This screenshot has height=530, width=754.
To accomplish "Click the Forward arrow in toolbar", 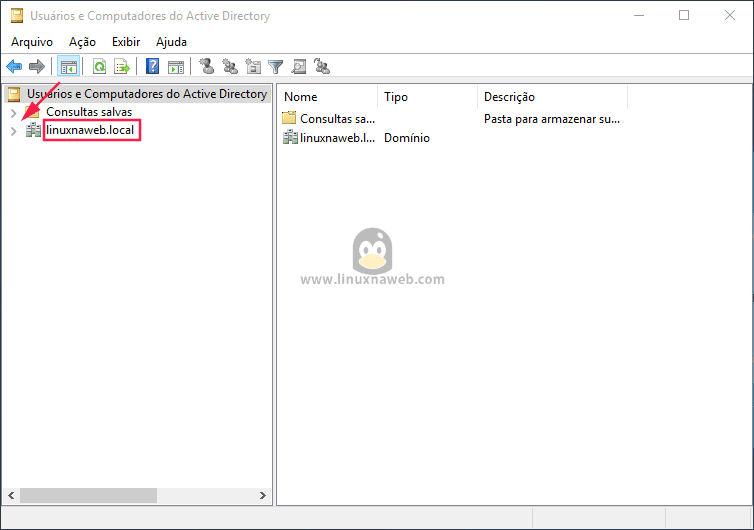I will click(x=37, y=67).
